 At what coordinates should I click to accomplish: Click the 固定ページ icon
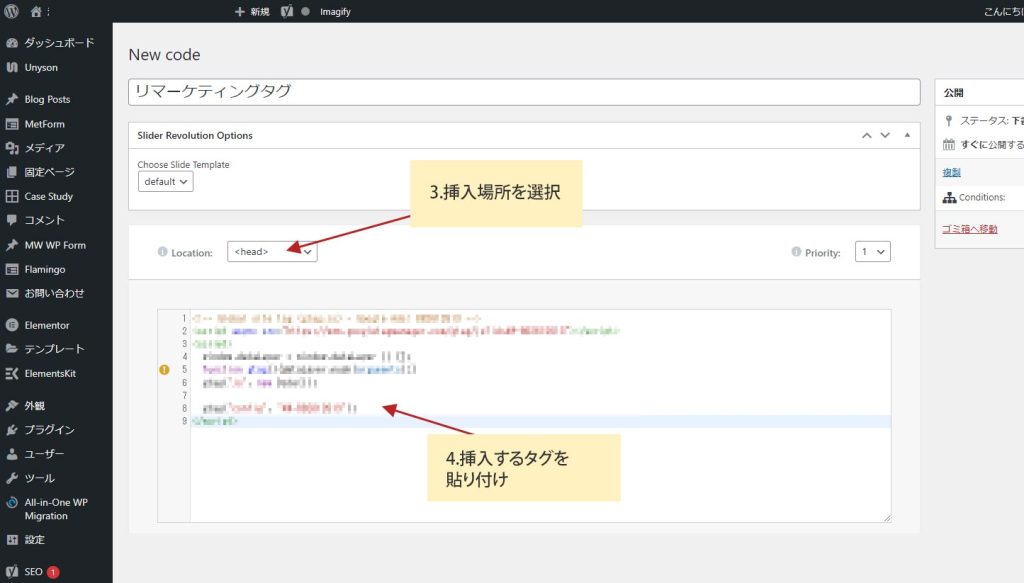[12, 172]
